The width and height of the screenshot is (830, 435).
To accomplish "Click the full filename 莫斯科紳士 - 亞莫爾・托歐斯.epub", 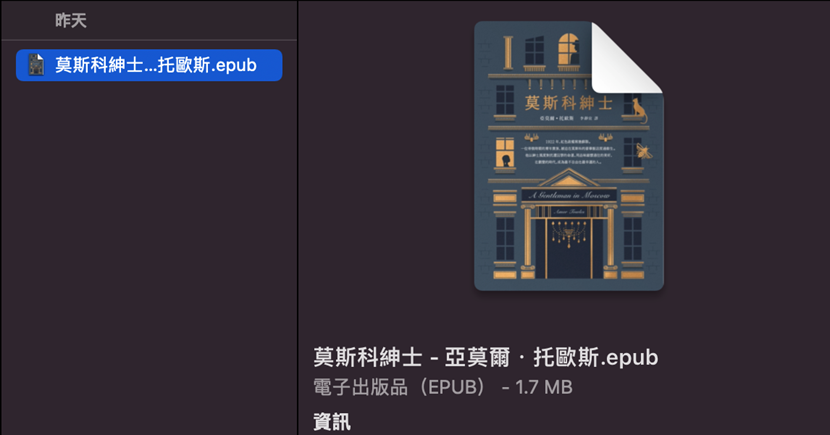I will (x=485, y=357).
